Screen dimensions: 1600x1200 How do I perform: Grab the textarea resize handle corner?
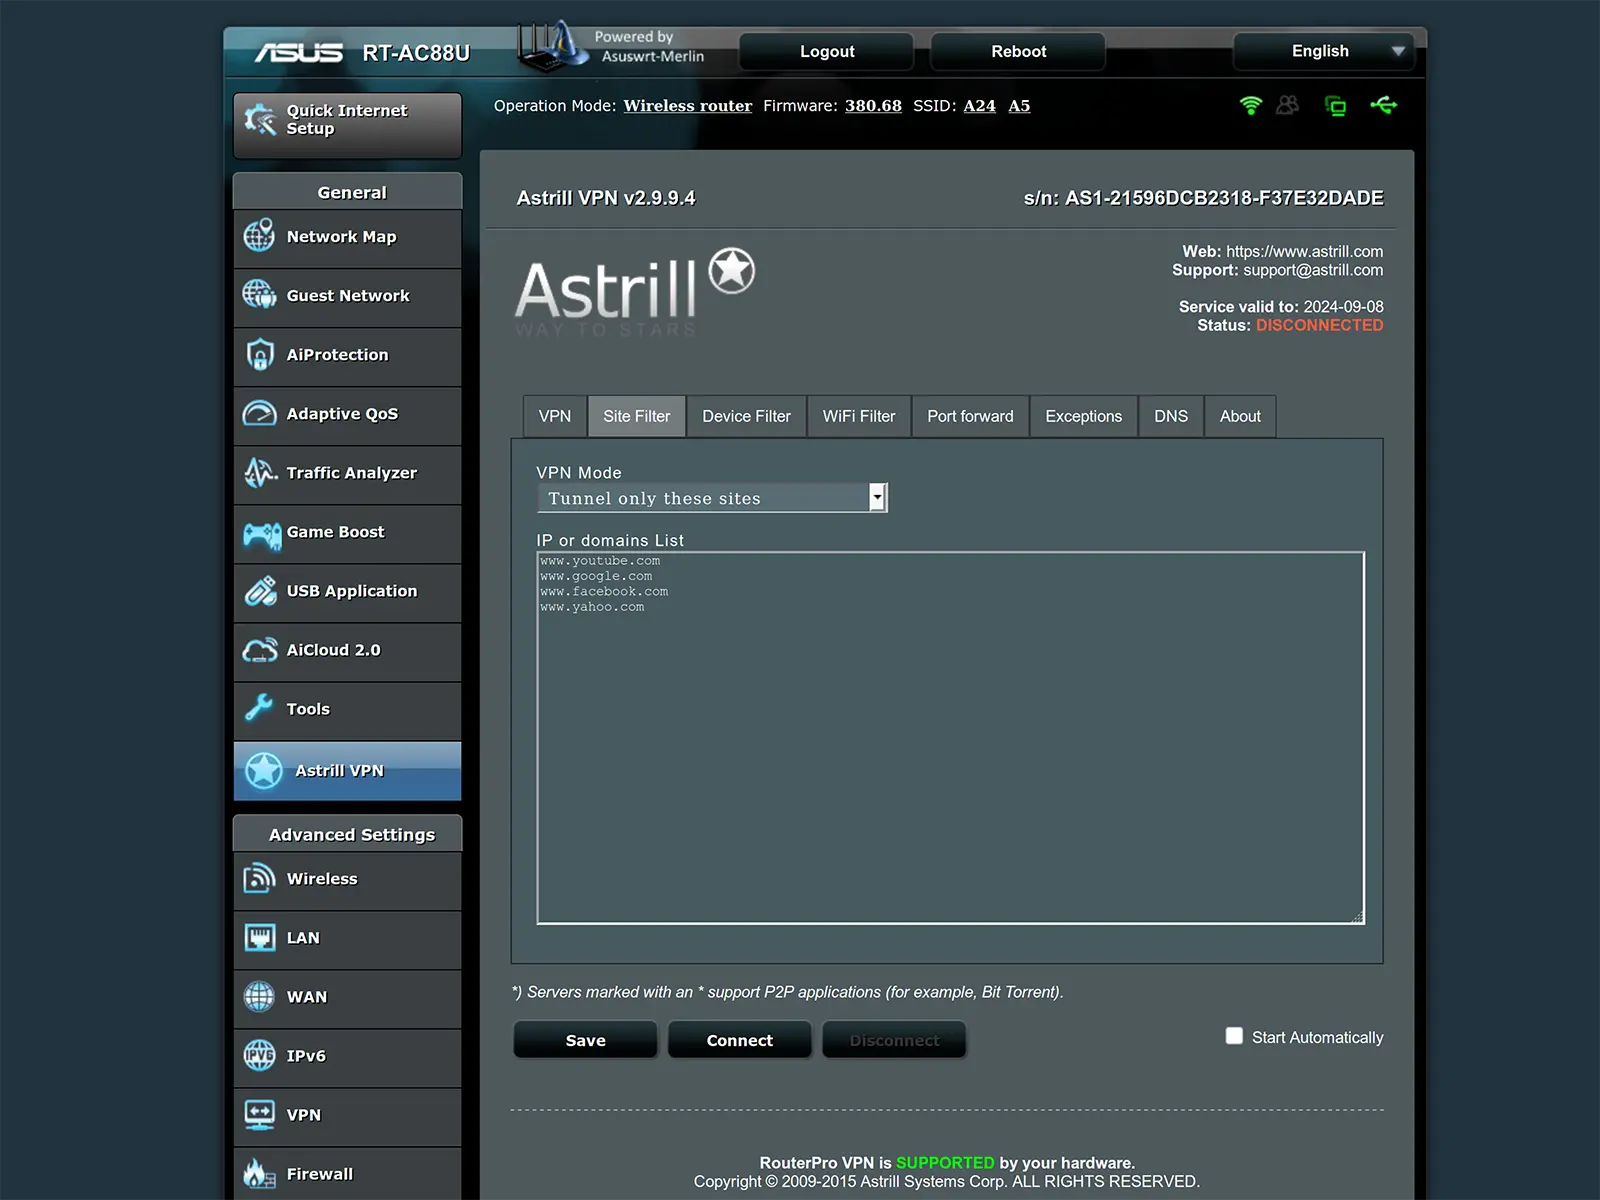tap(1358, 917)
